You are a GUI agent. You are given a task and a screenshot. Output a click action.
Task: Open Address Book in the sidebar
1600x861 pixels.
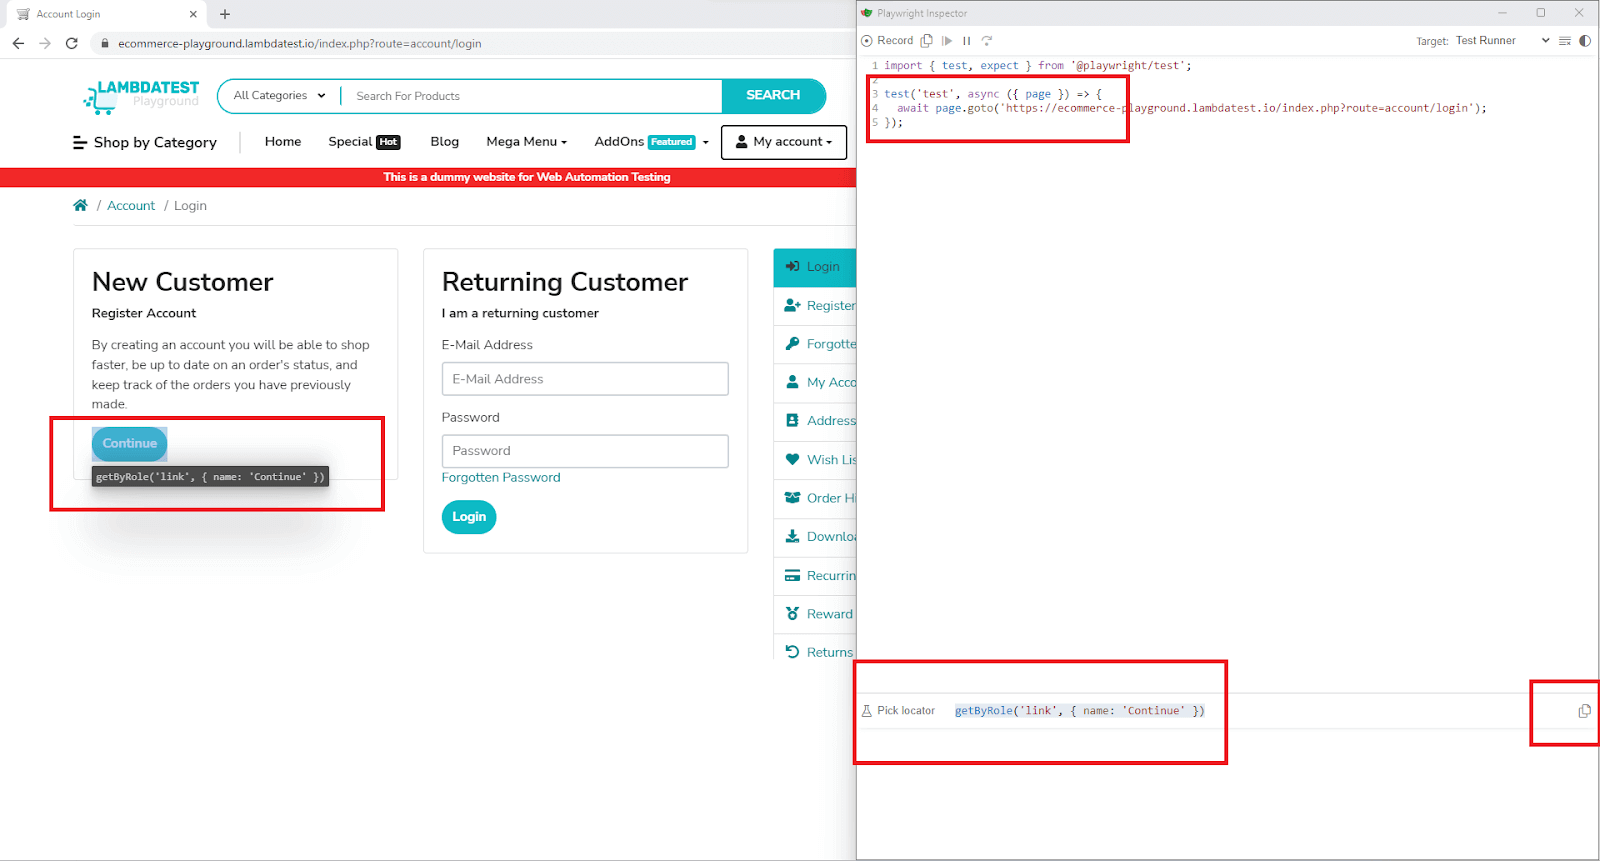(815, 421)
